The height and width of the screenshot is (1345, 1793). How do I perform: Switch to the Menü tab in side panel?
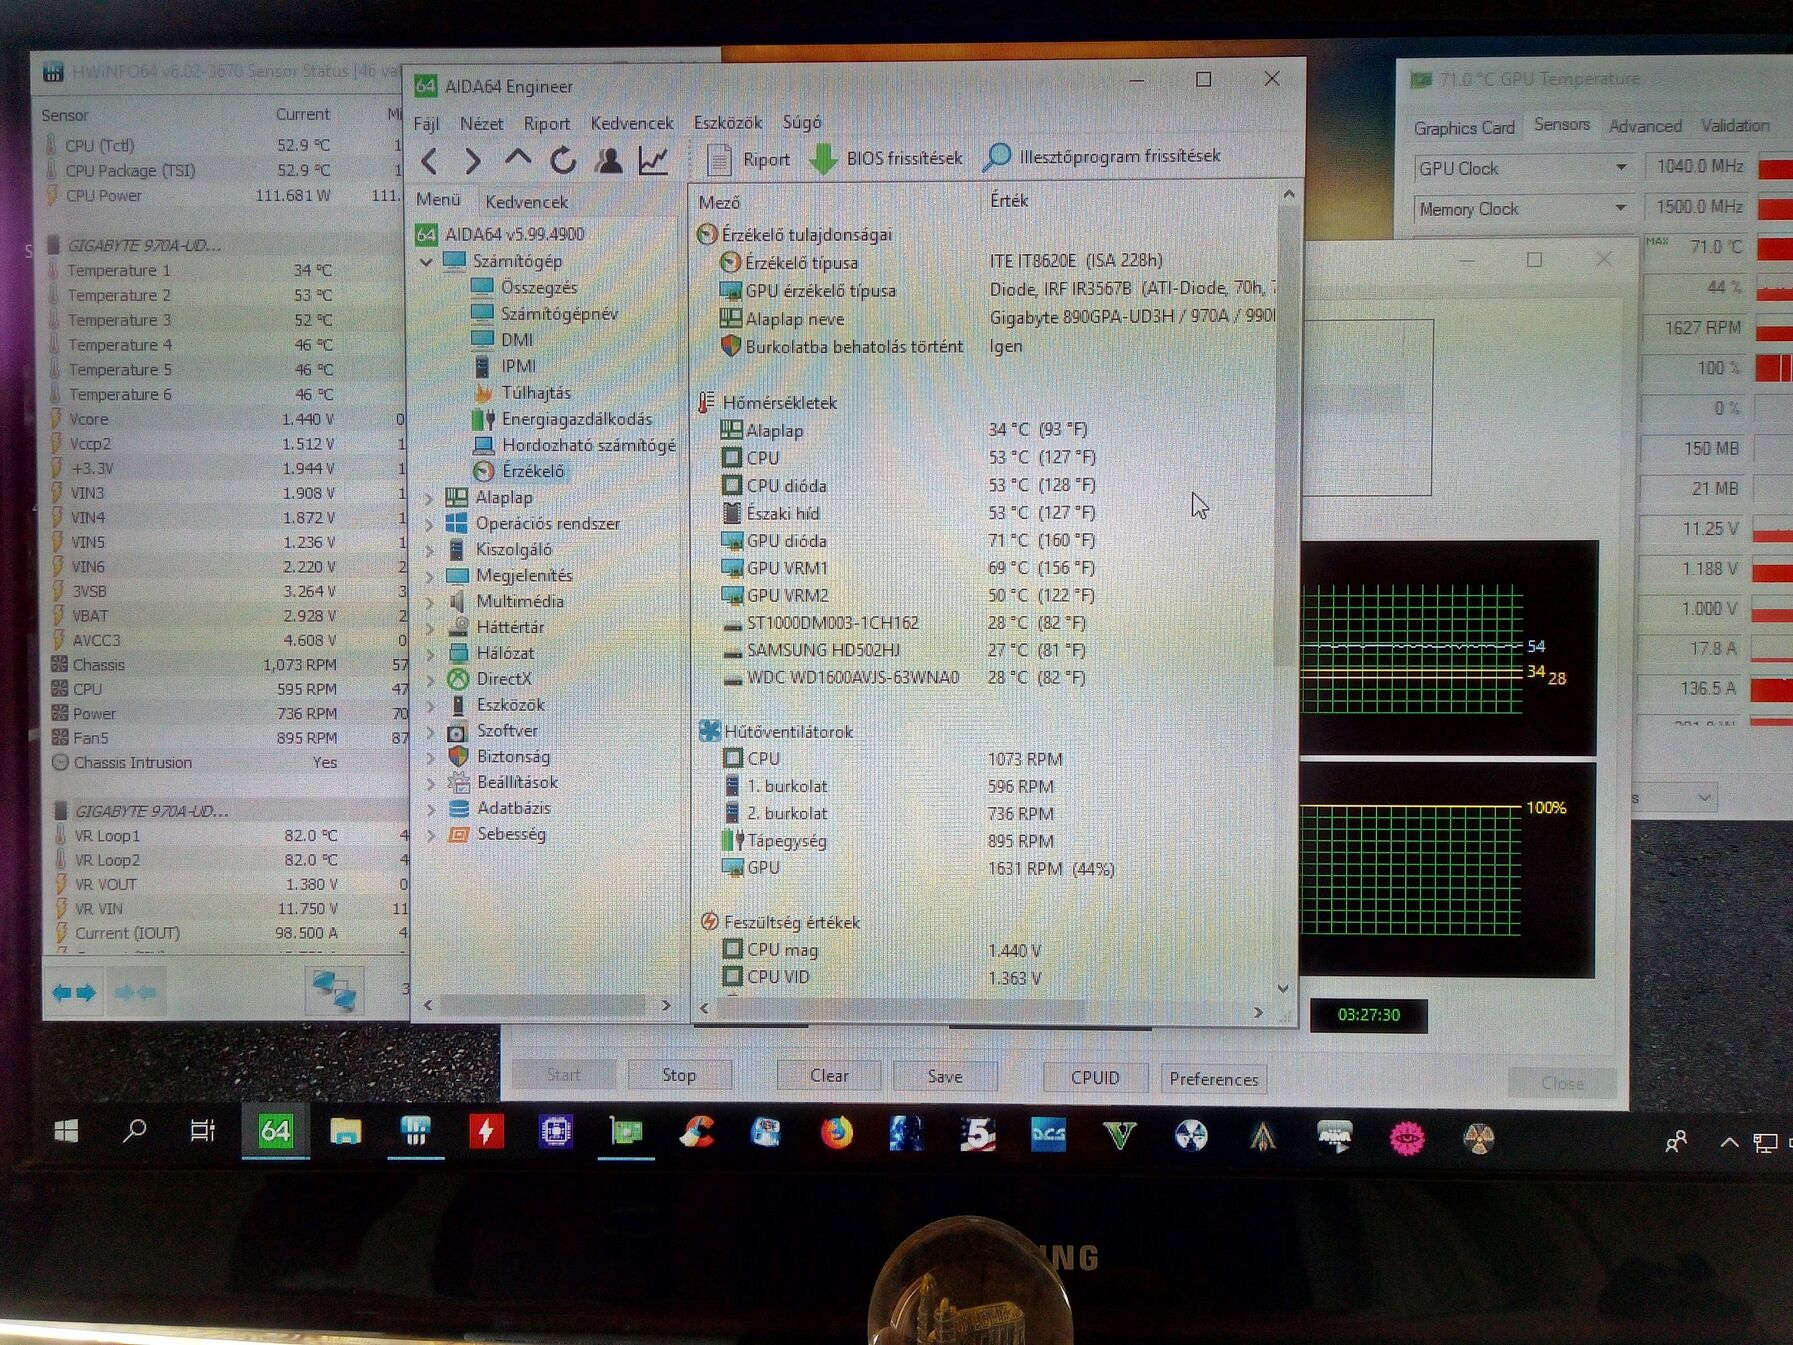click(x=438, y=200)
